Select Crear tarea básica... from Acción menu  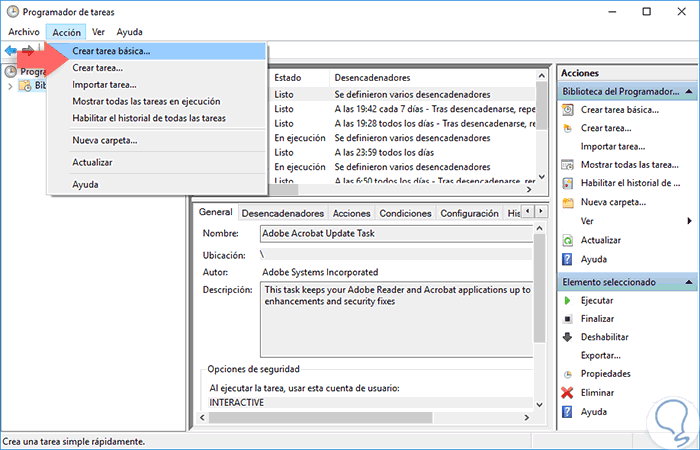point(157,51)
